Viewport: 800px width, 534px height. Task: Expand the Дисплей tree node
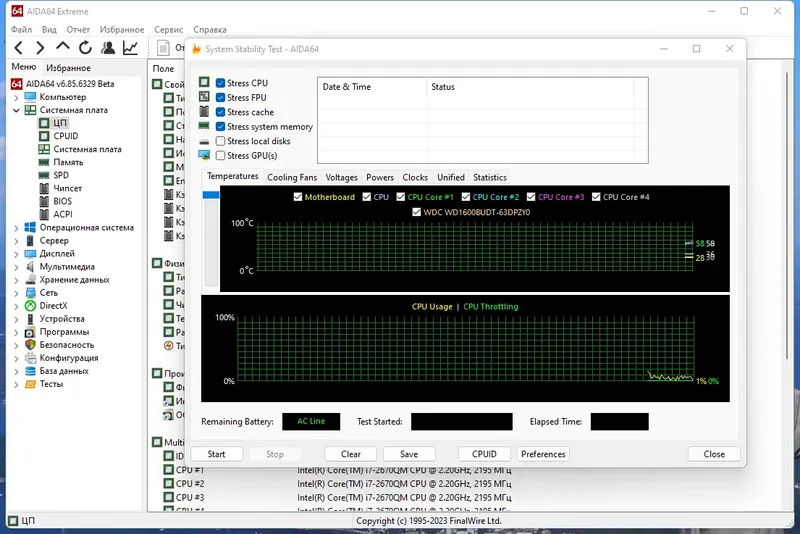coord(16,253)
